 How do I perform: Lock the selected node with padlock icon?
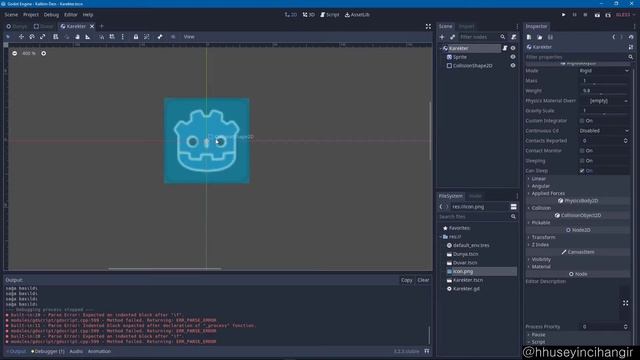click(x=136, y=37)
